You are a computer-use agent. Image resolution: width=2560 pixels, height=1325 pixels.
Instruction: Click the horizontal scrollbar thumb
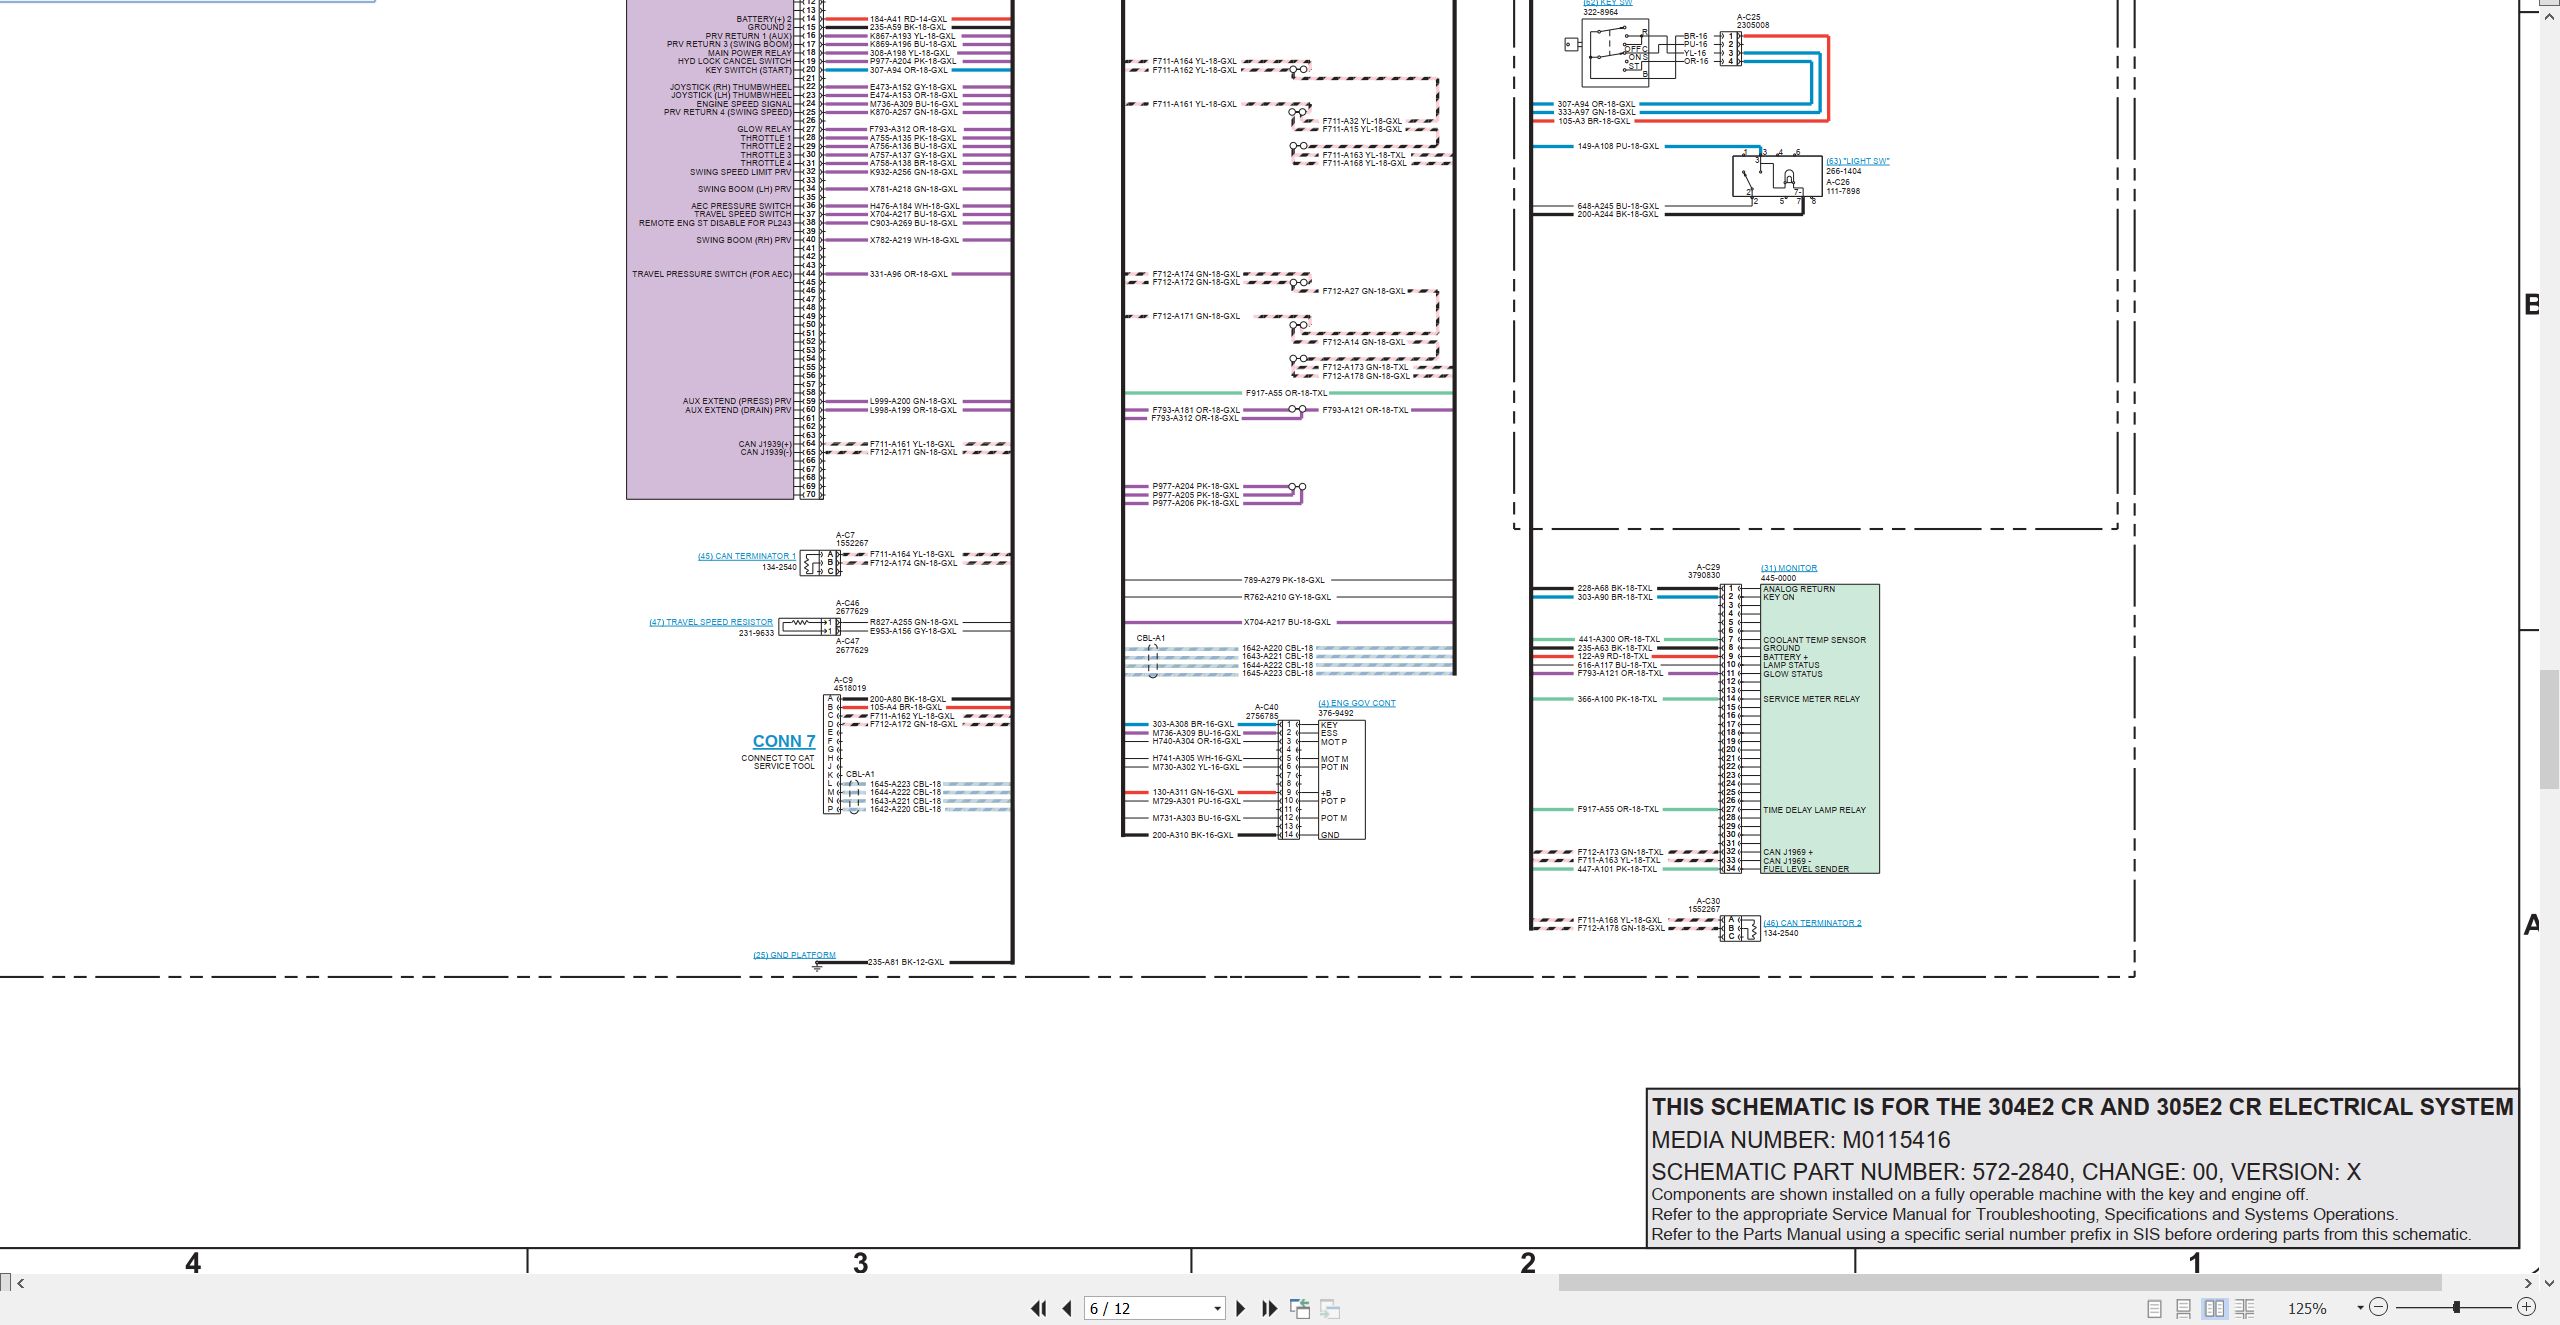pyautogui.click(x=2000, y=1282)
